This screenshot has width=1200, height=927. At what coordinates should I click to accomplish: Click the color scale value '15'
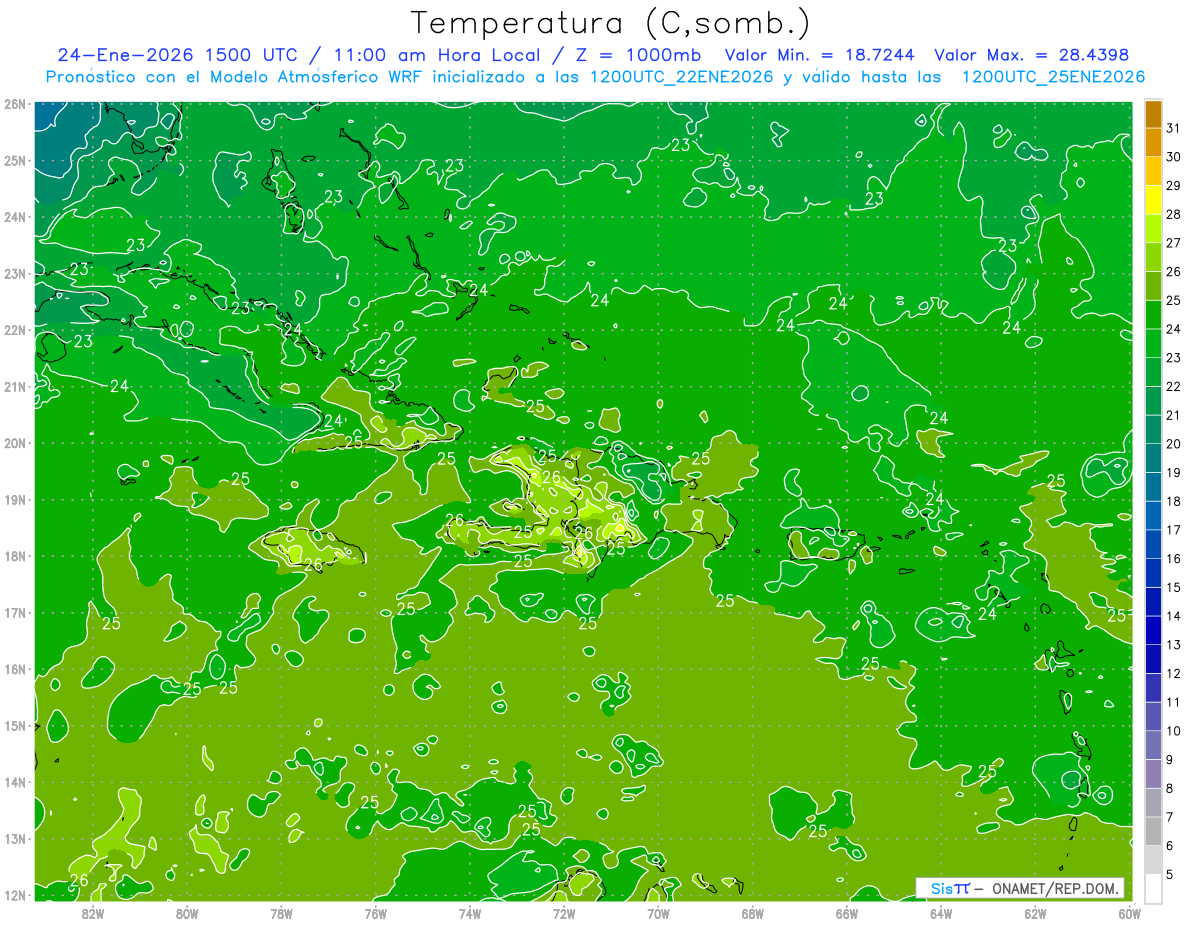pos(1173,587)
